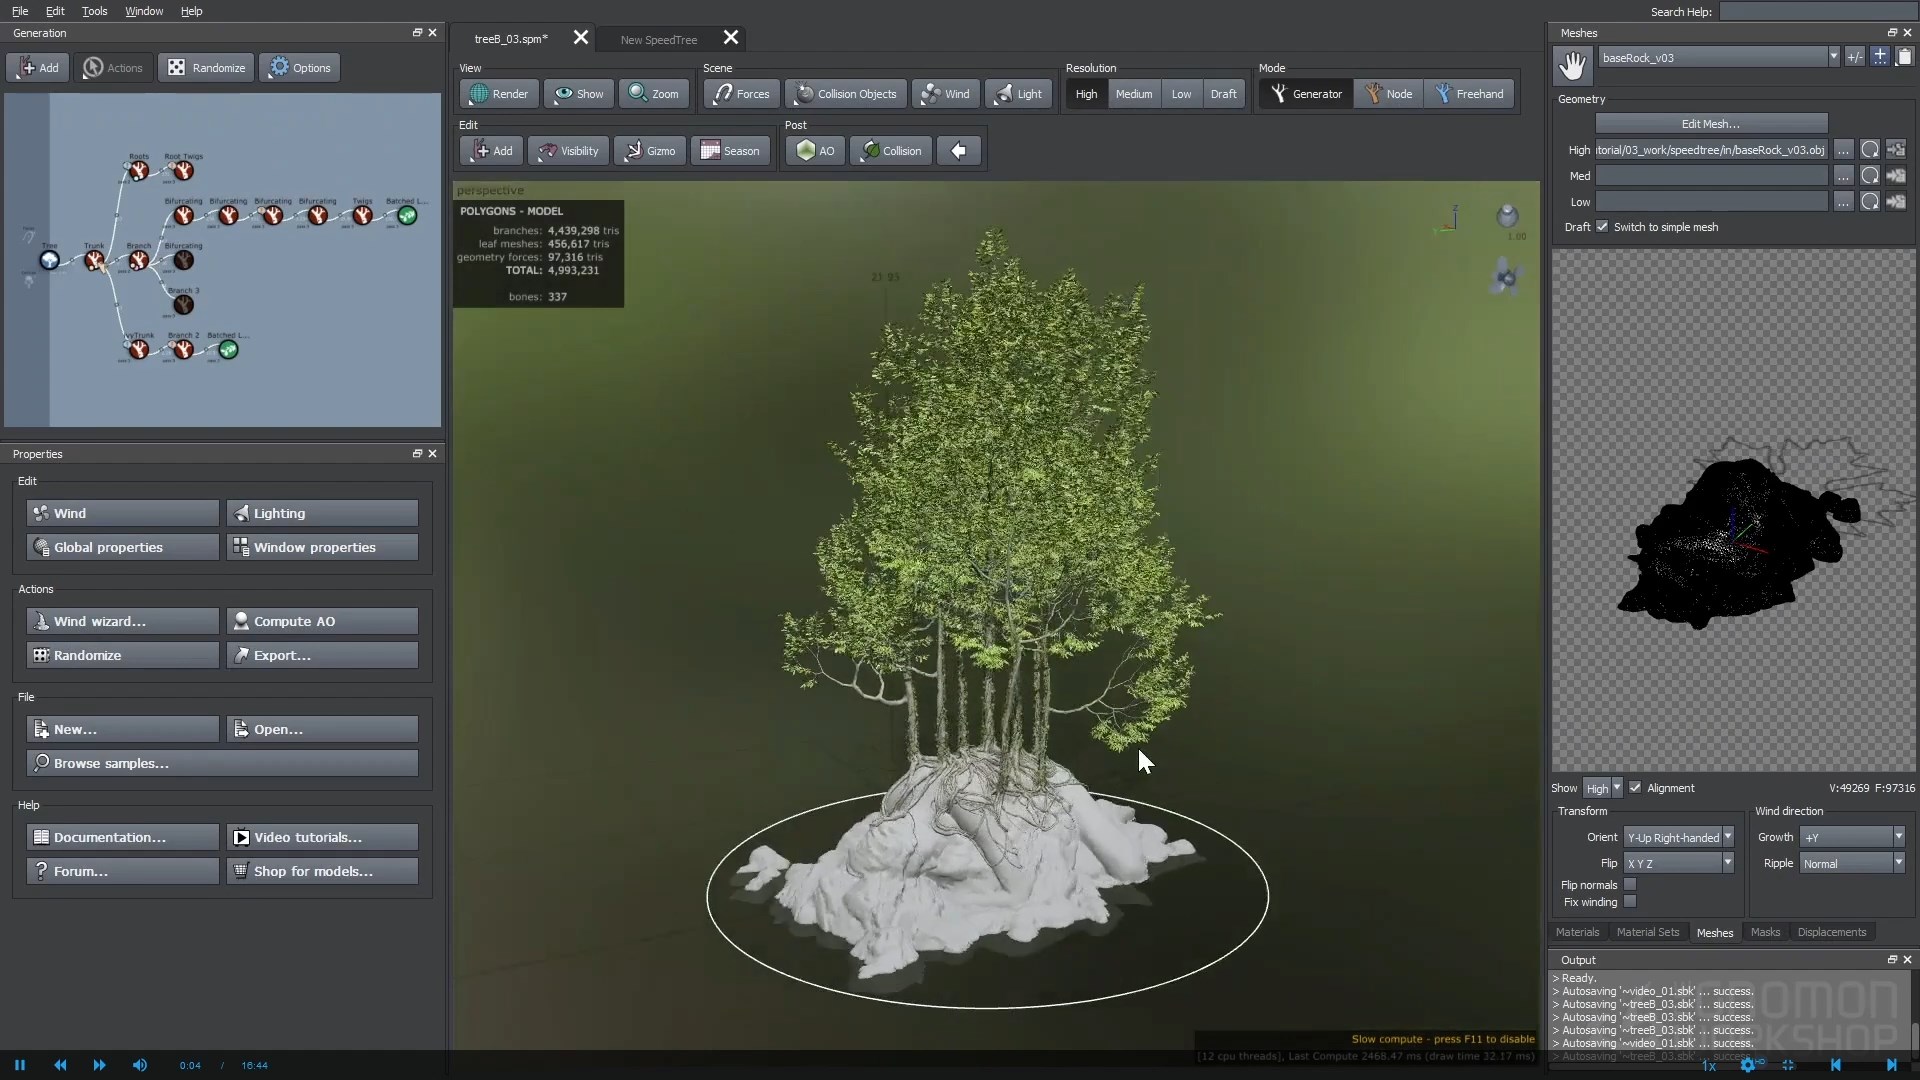Enable the Alignment checkbox
The image size is (1920, 1080).
[1636, 788]
